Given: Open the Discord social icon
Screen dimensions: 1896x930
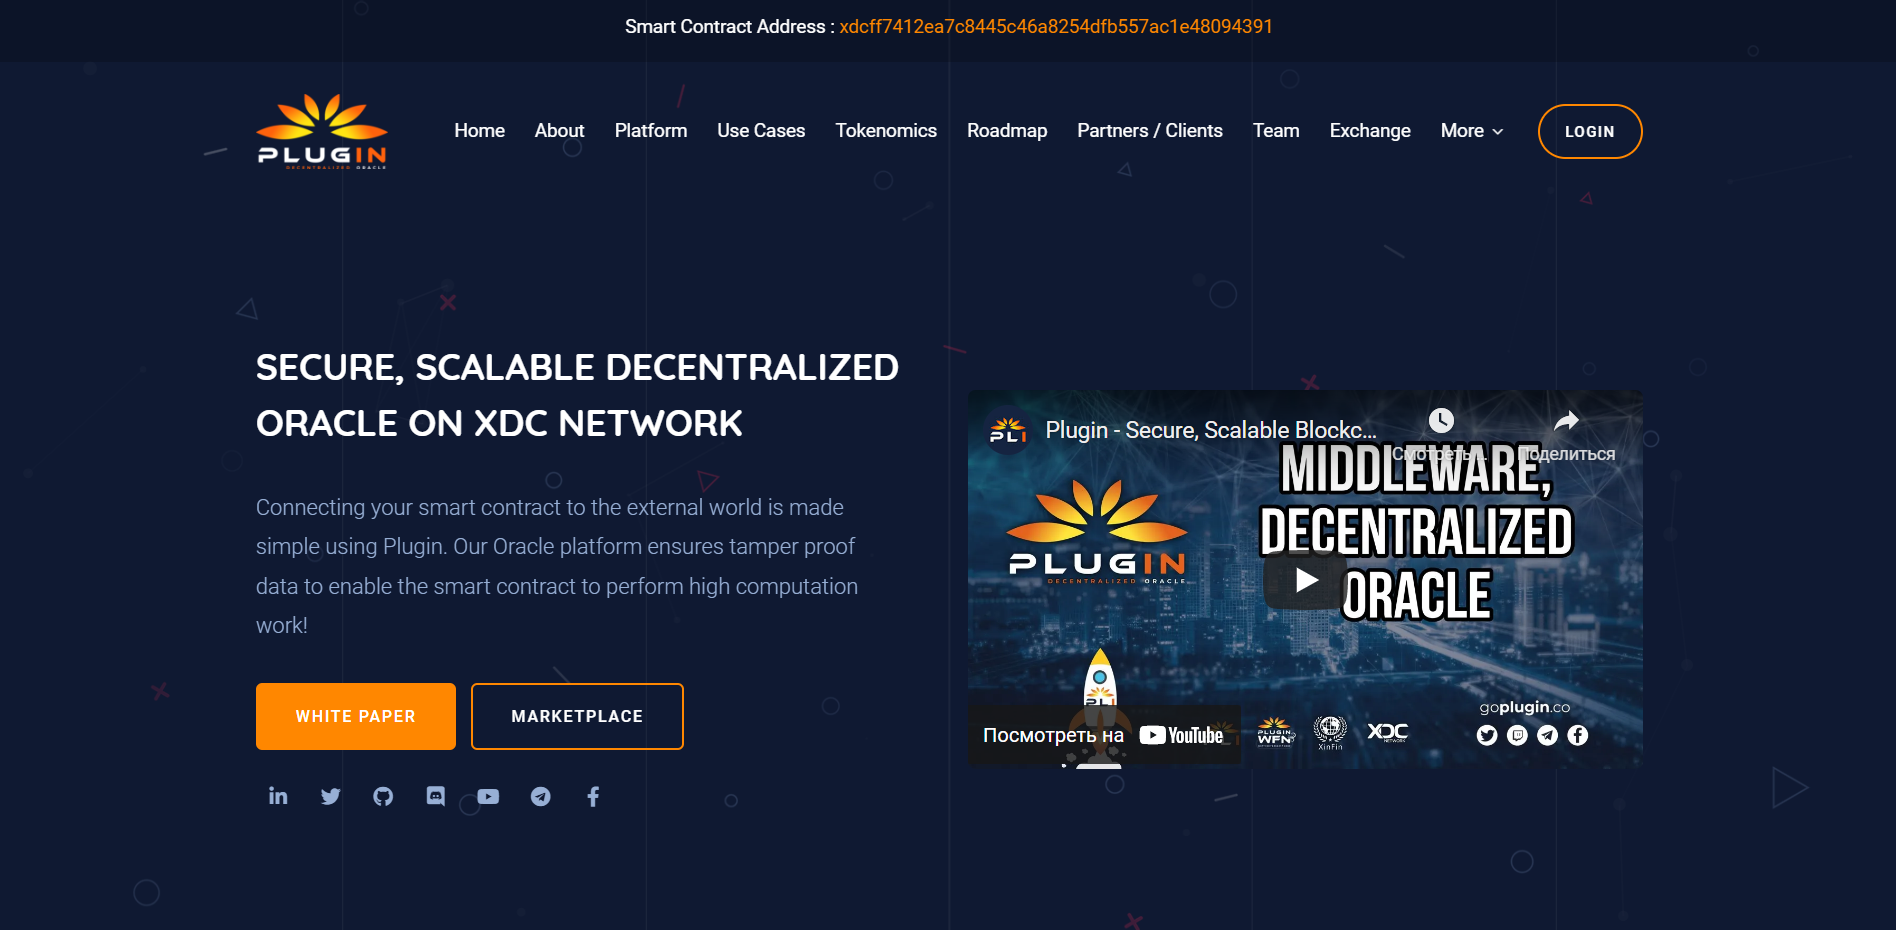Looking at the screenshot, I should [x=436, y=796].
